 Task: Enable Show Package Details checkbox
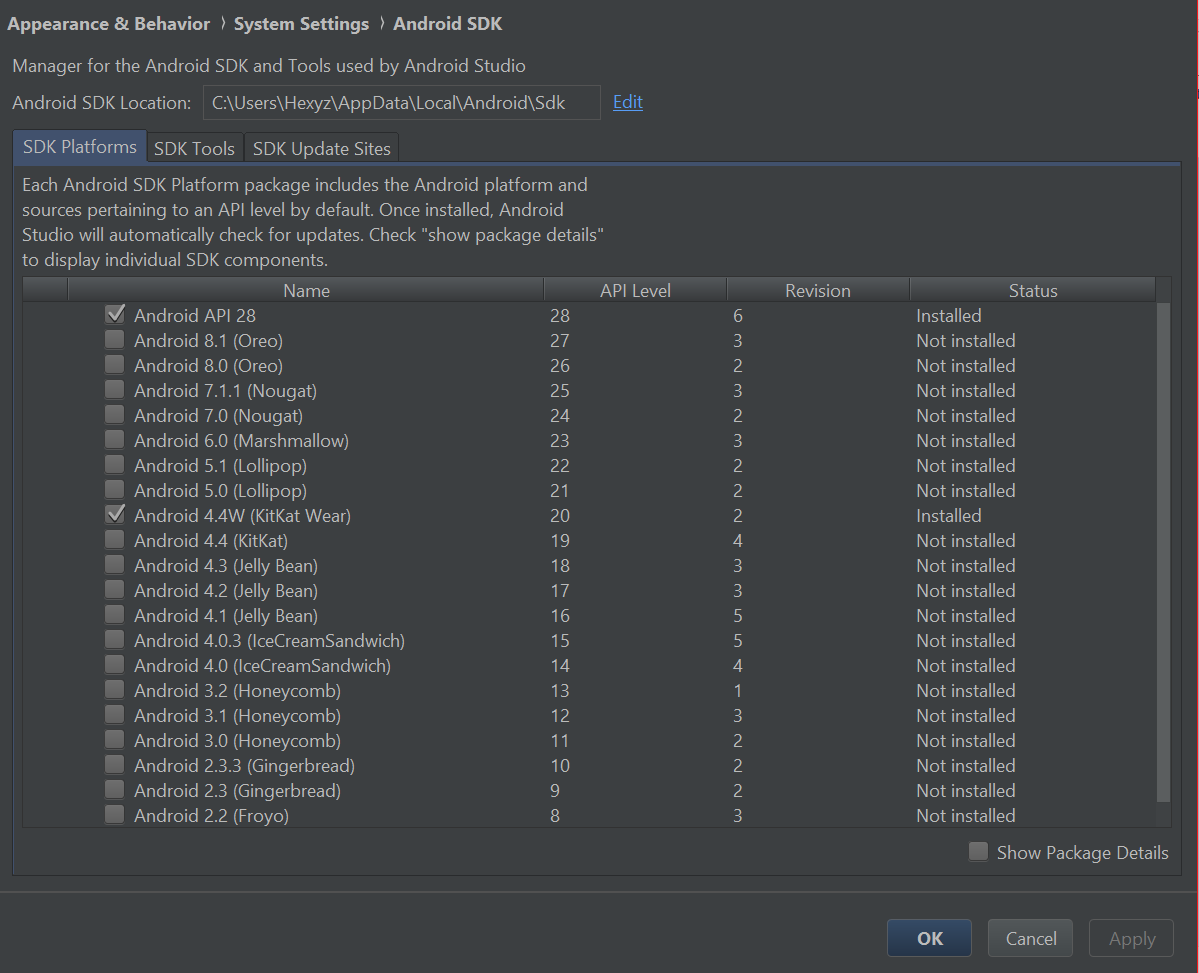click(978, 852)
